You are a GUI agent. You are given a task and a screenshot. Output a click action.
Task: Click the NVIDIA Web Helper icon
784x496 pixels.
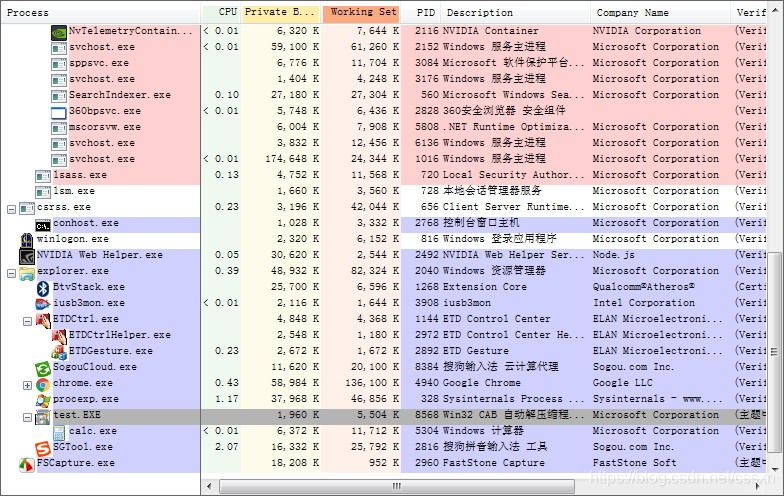click(27, 256)
